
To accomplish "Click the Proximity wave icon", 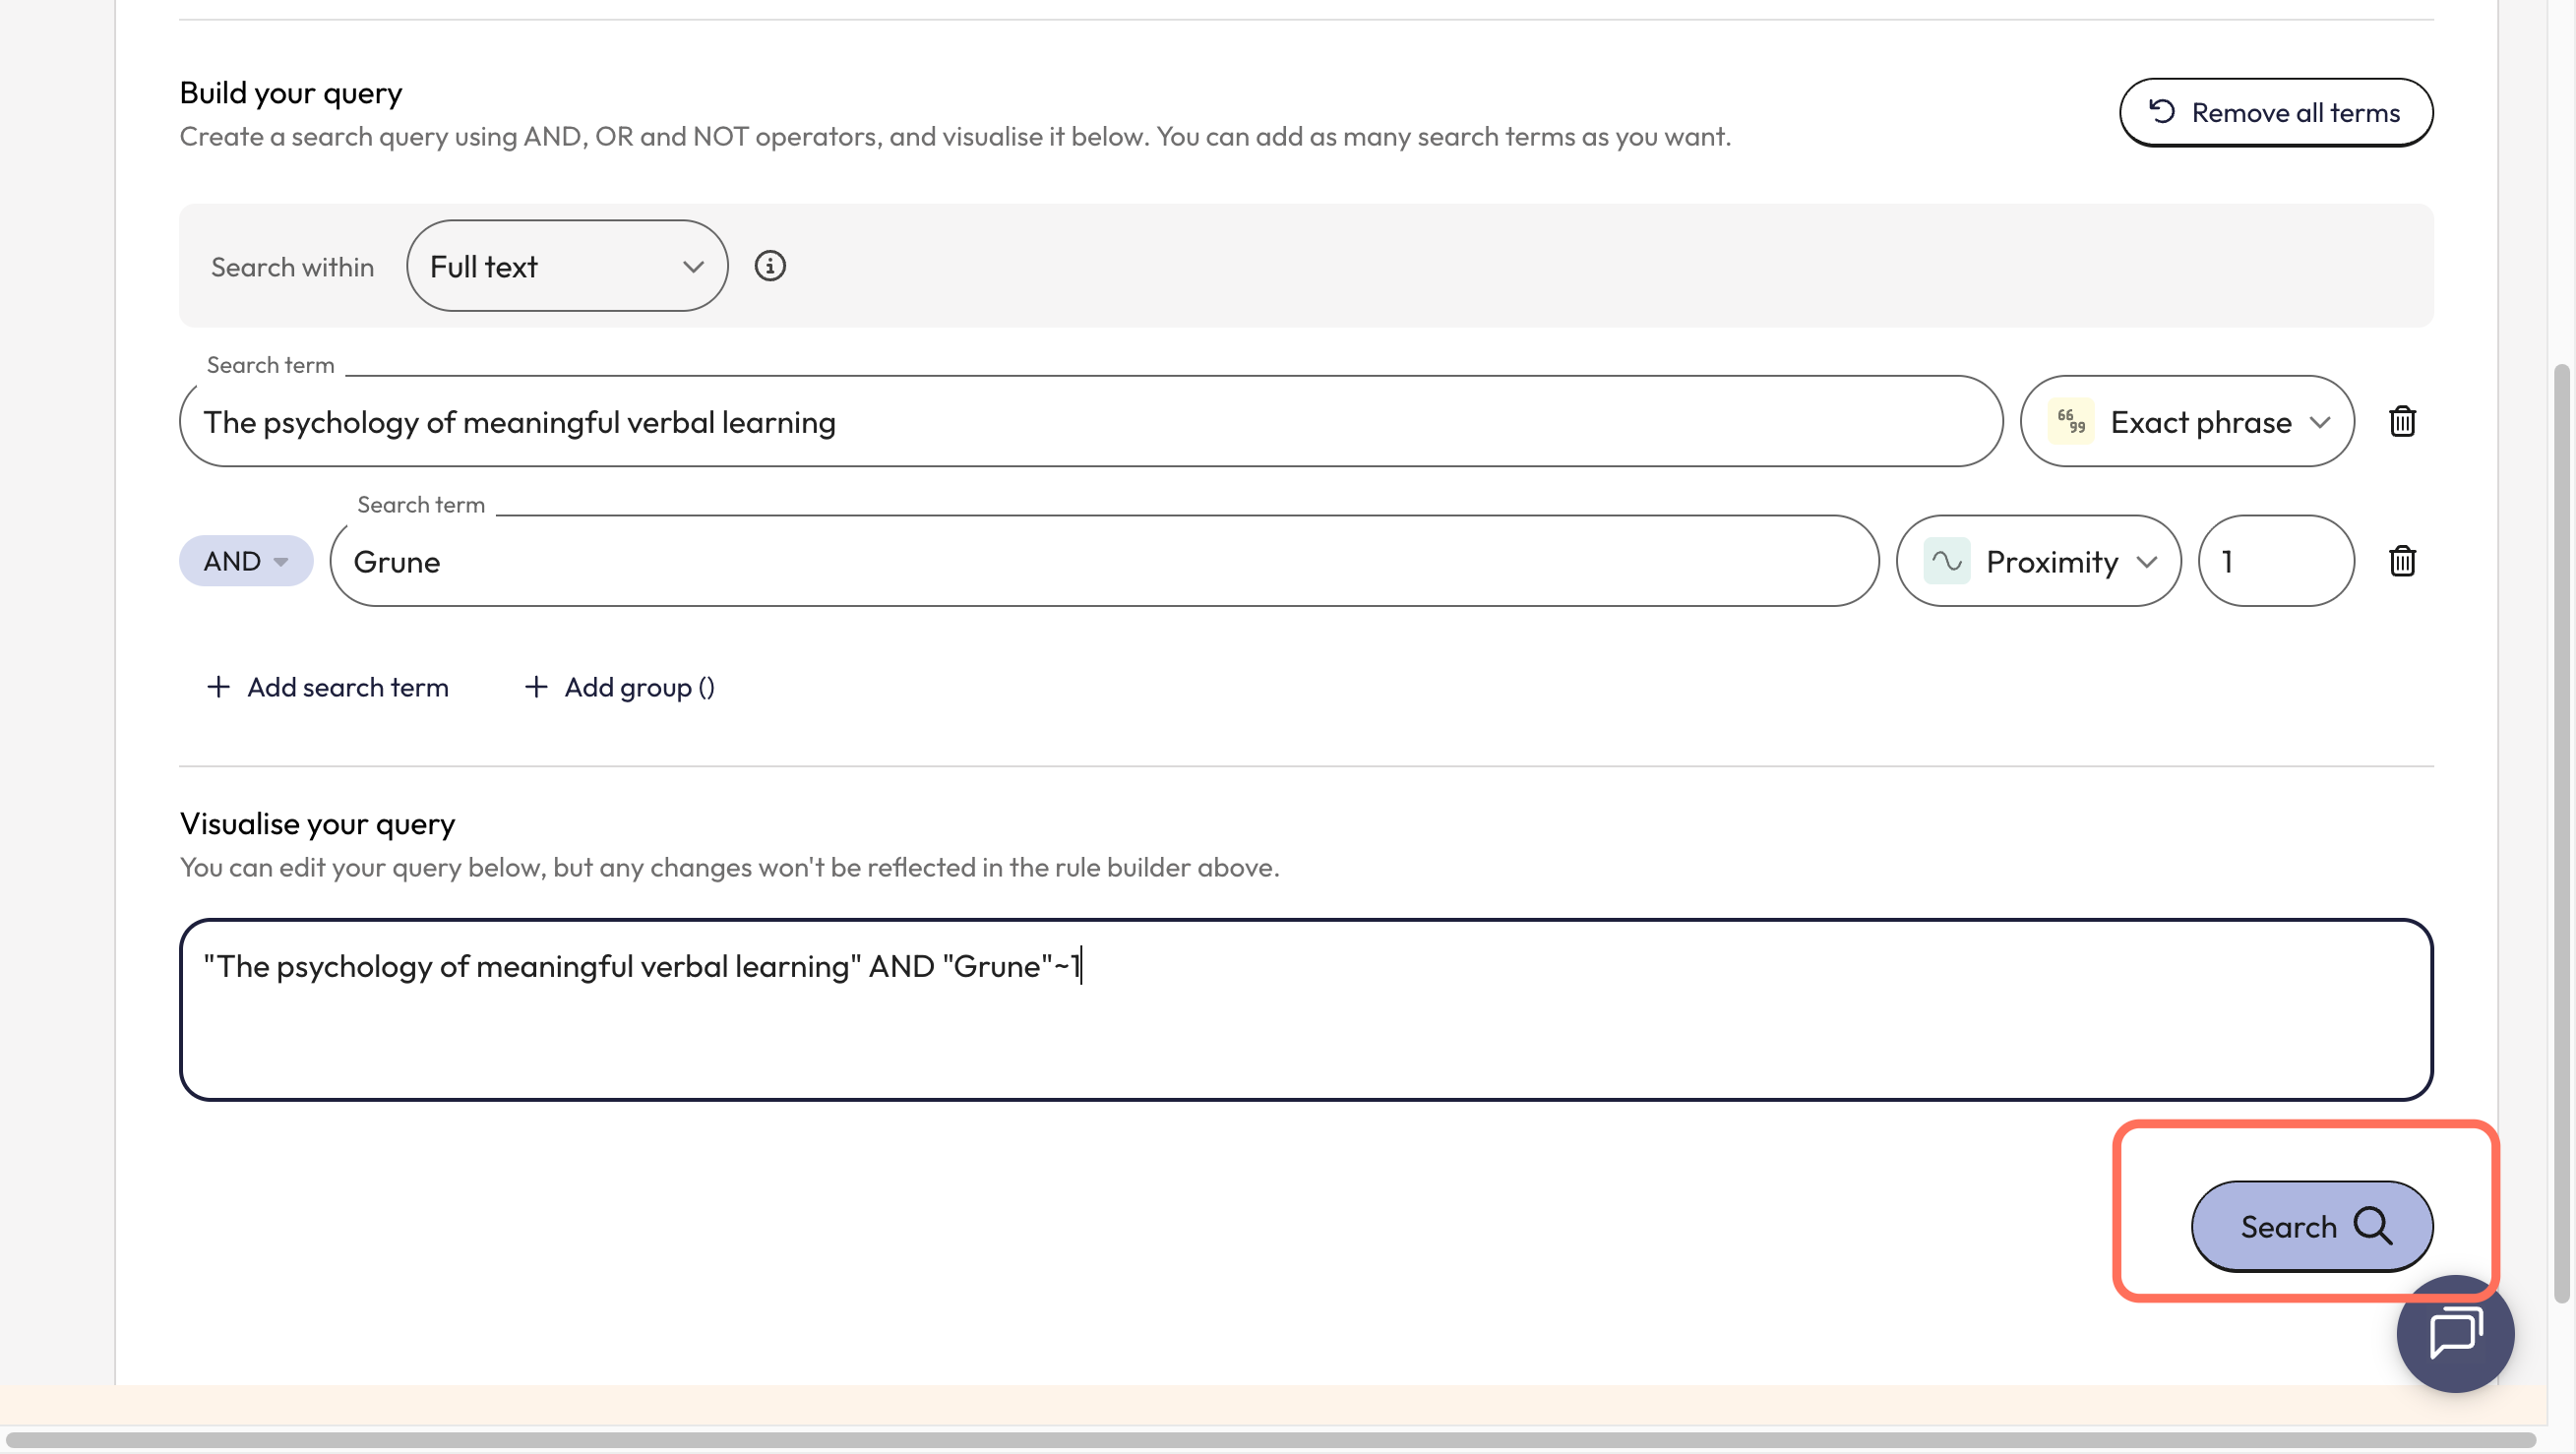I will coord(1946,561).
